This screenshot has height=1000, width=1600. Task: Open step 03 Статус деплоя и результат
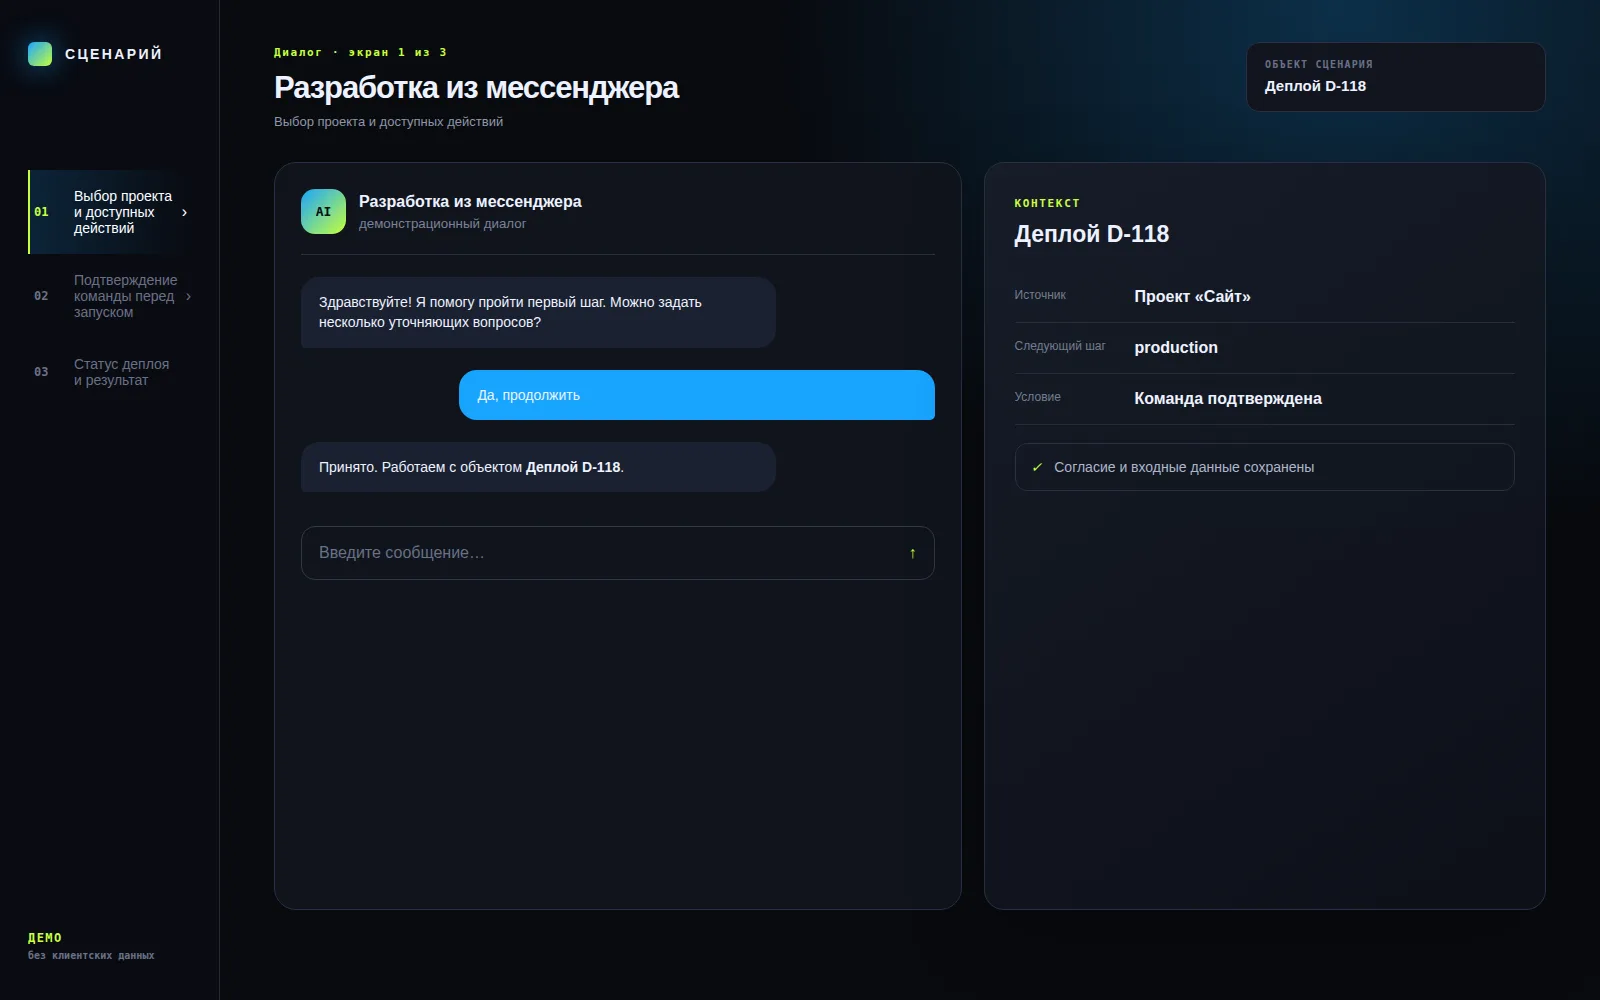(x=111, y=372)
